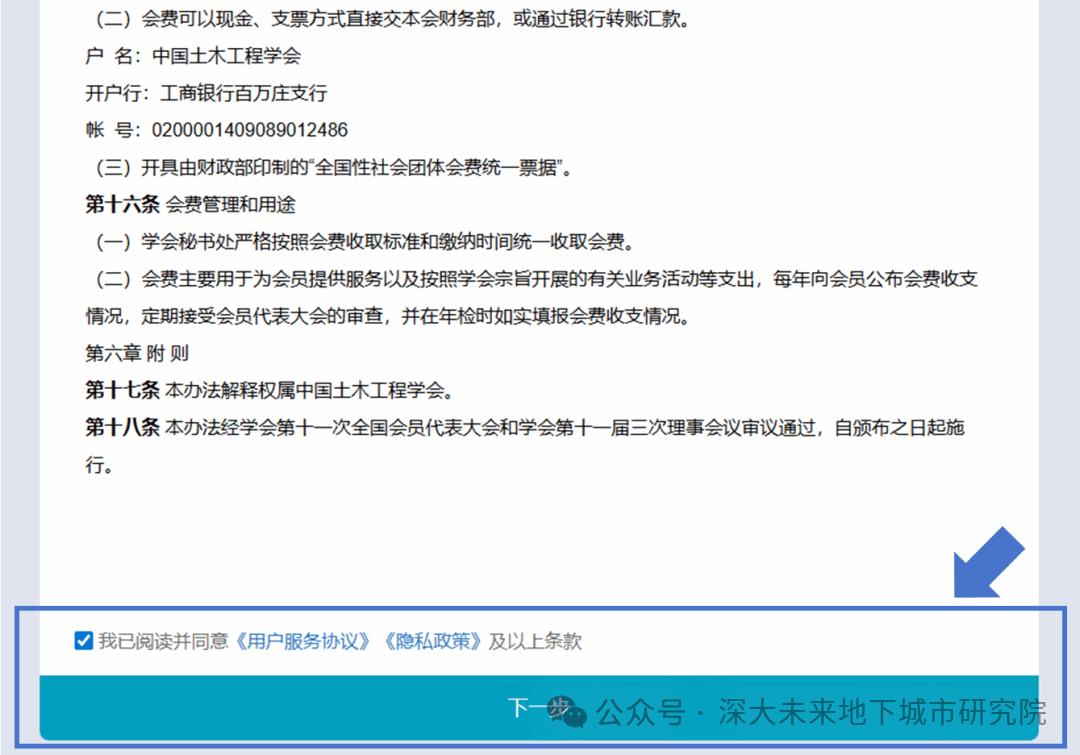
Task: Click the 第十六条 会费管理和用途 heading
Action: coord(190,204)
